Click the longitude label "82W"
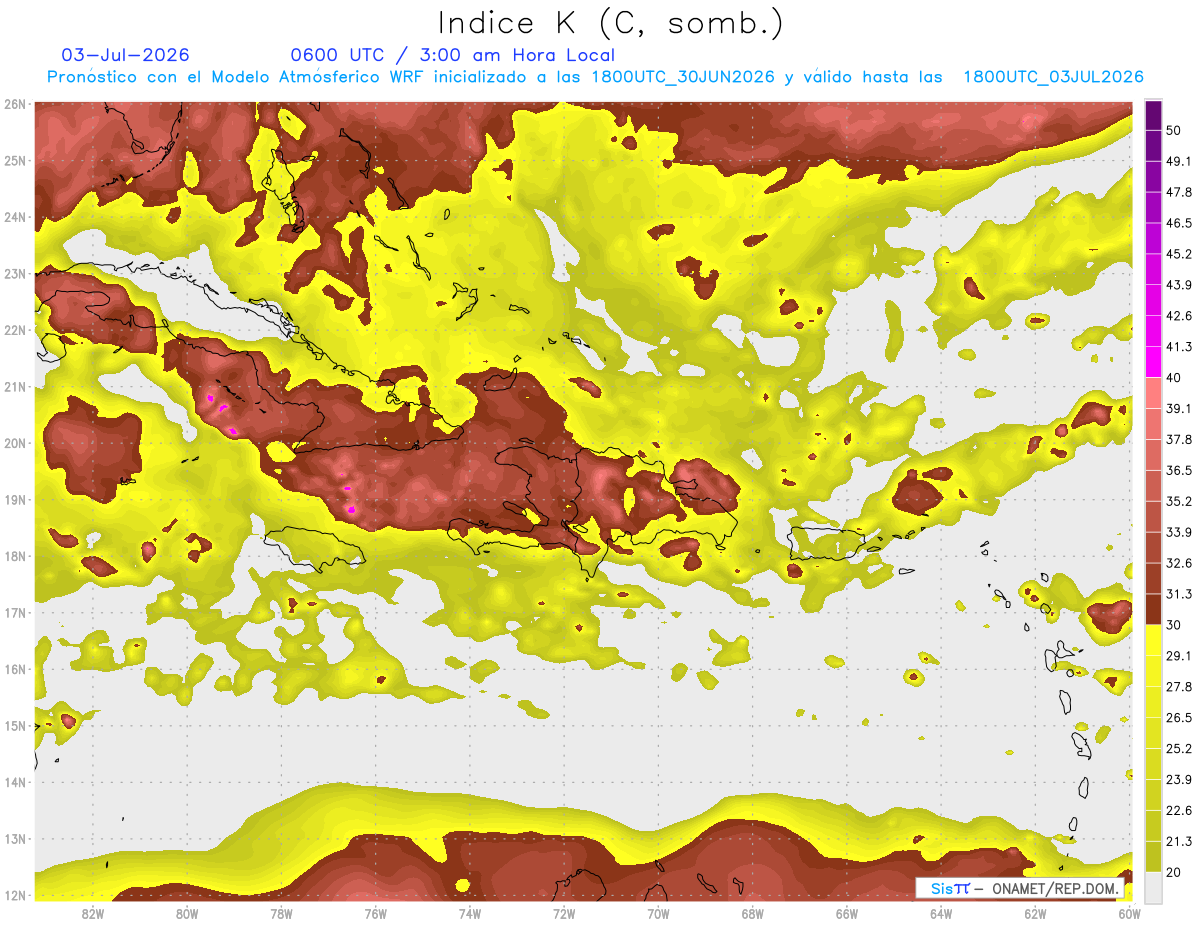 (93, 913)
